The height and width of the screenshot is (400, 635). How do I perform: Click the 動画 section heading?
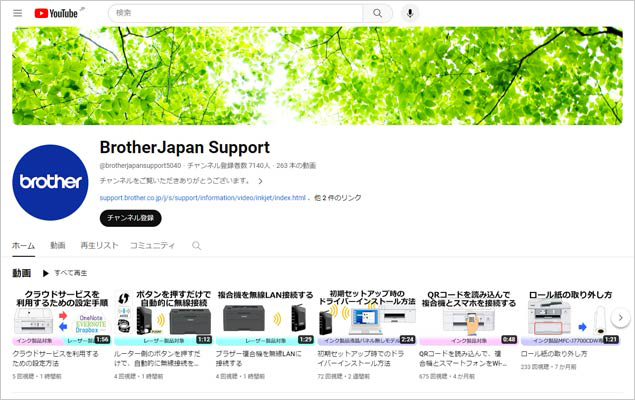tap(21, 273)
